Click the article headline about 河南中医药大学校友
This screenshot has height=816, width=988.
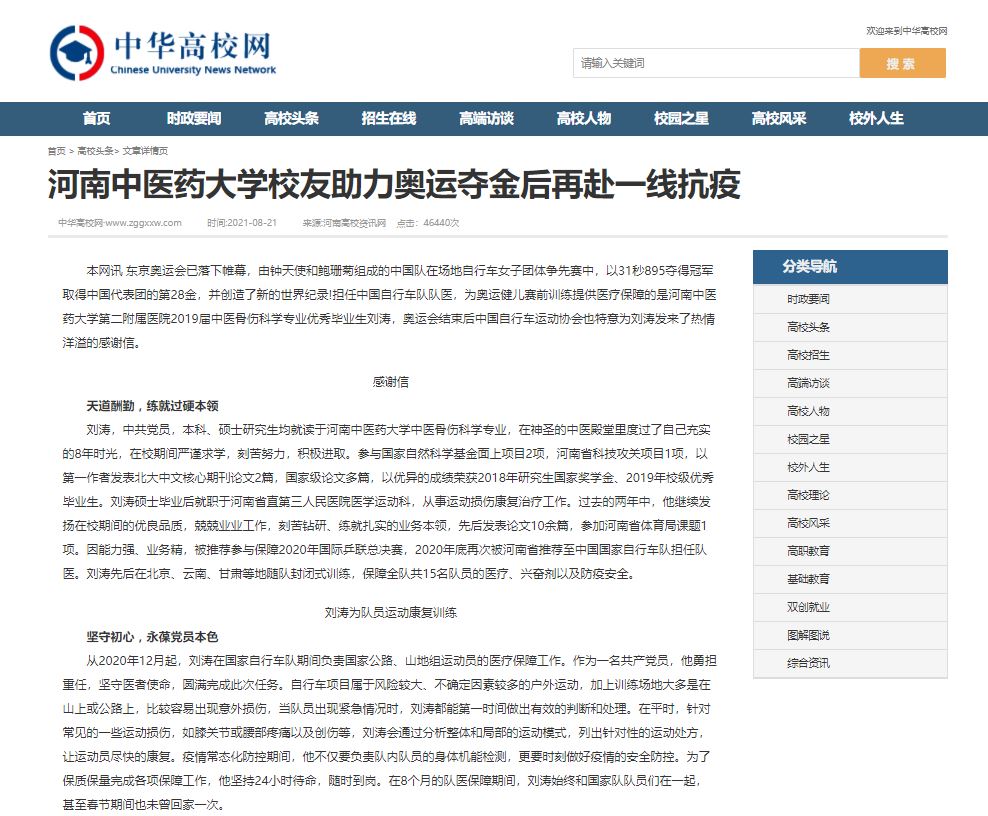(394, 185)
